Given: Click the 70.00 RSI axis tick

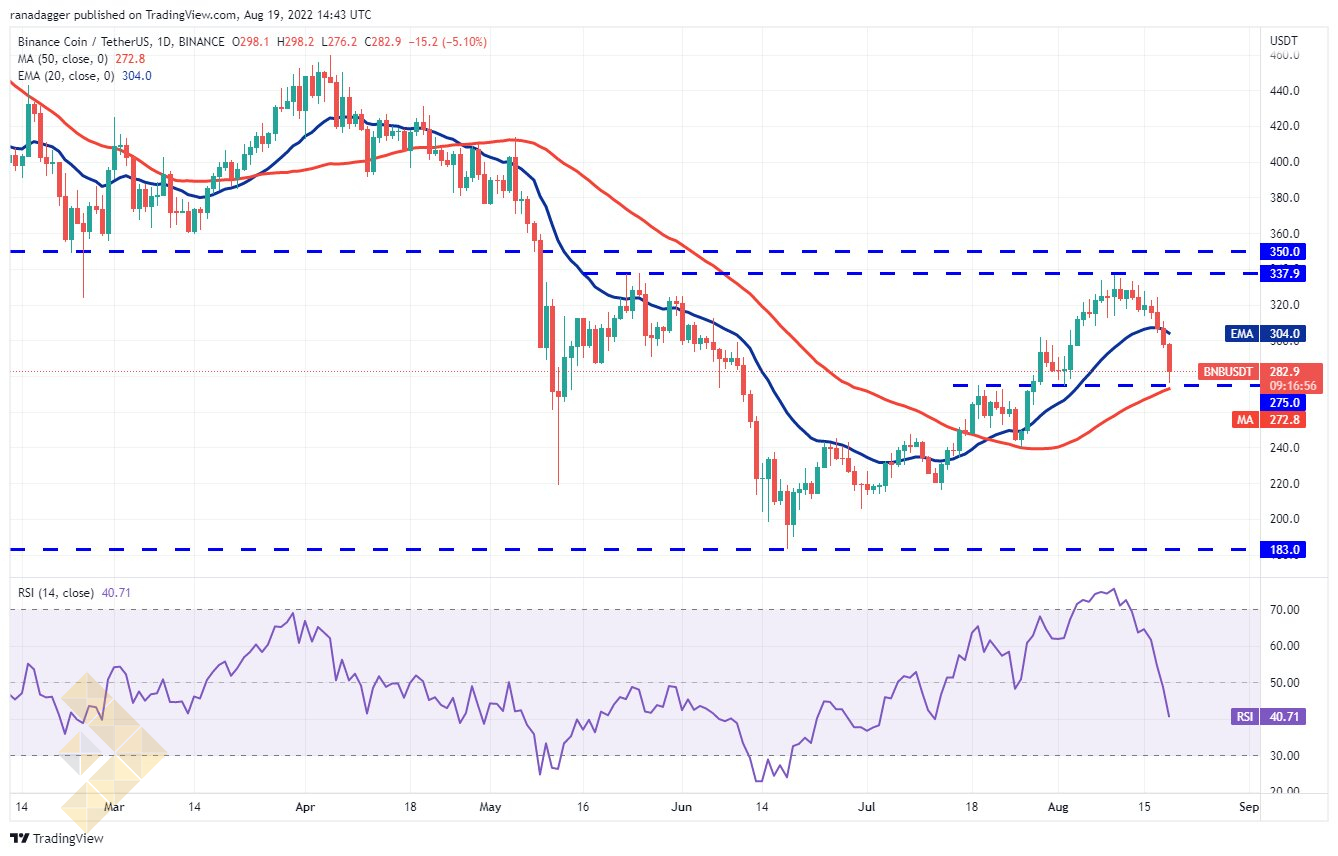Looking at the screenshot, I should click(x=1285, y=610).
